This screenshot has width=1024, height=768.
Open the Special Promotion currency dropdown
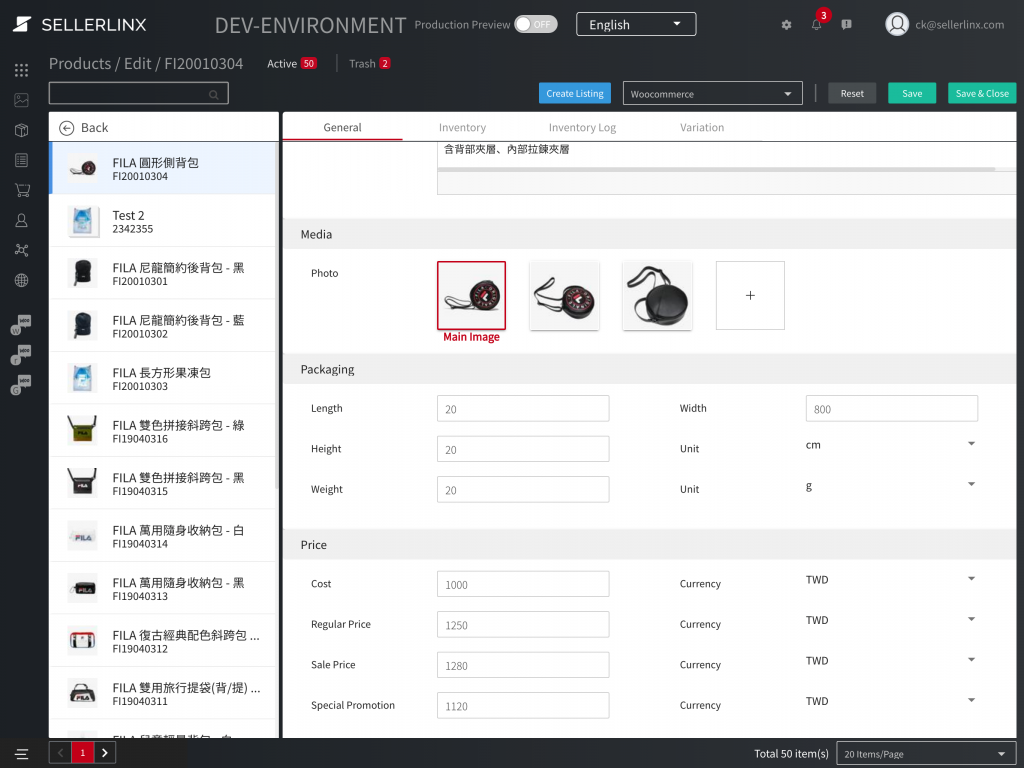[891, 701]
